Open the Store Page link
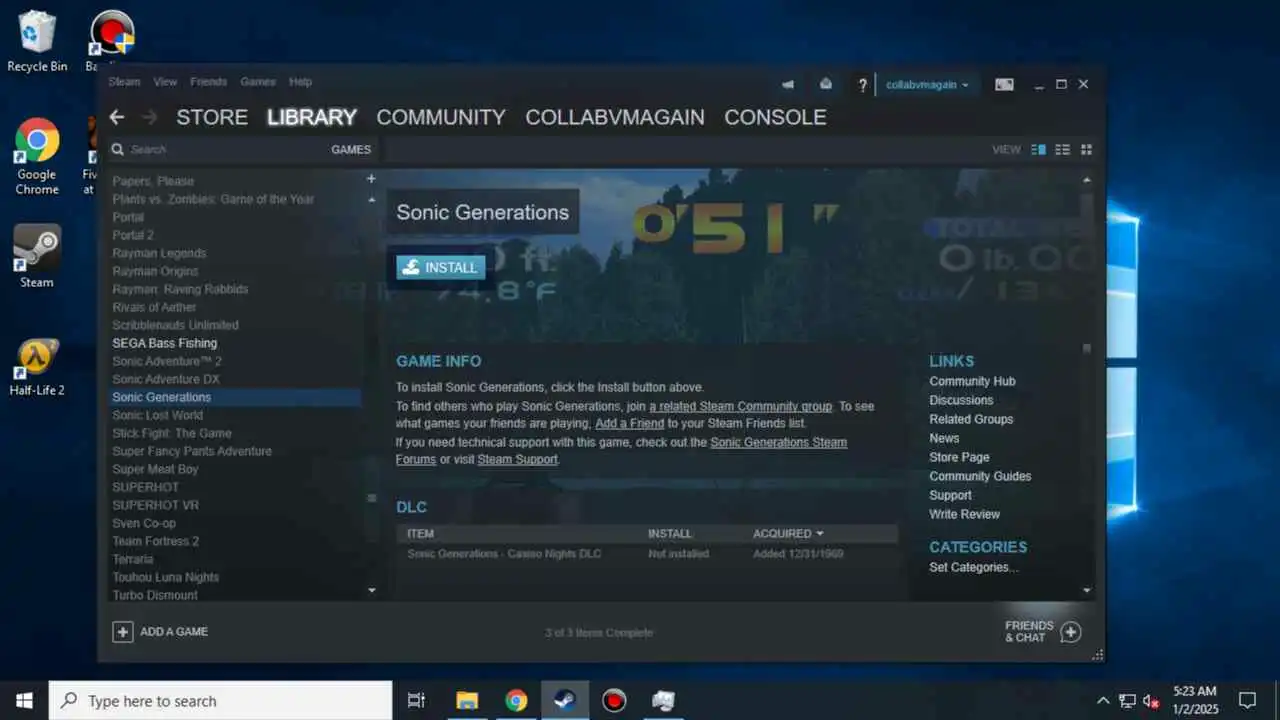The width and height of the screenshot is (1280, 720). 959,457
